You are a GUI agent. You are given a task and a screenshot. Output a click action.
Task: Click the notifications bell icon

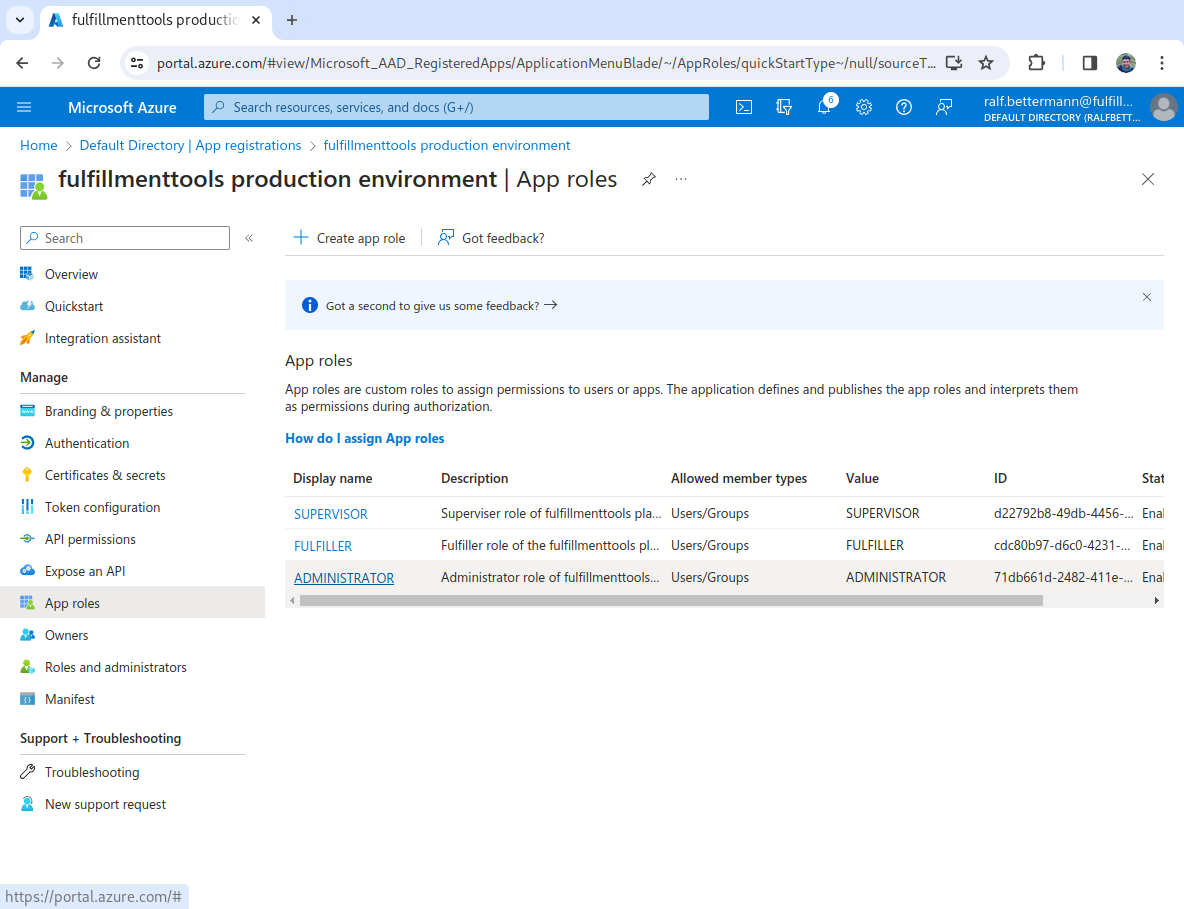tap(824, 107)
